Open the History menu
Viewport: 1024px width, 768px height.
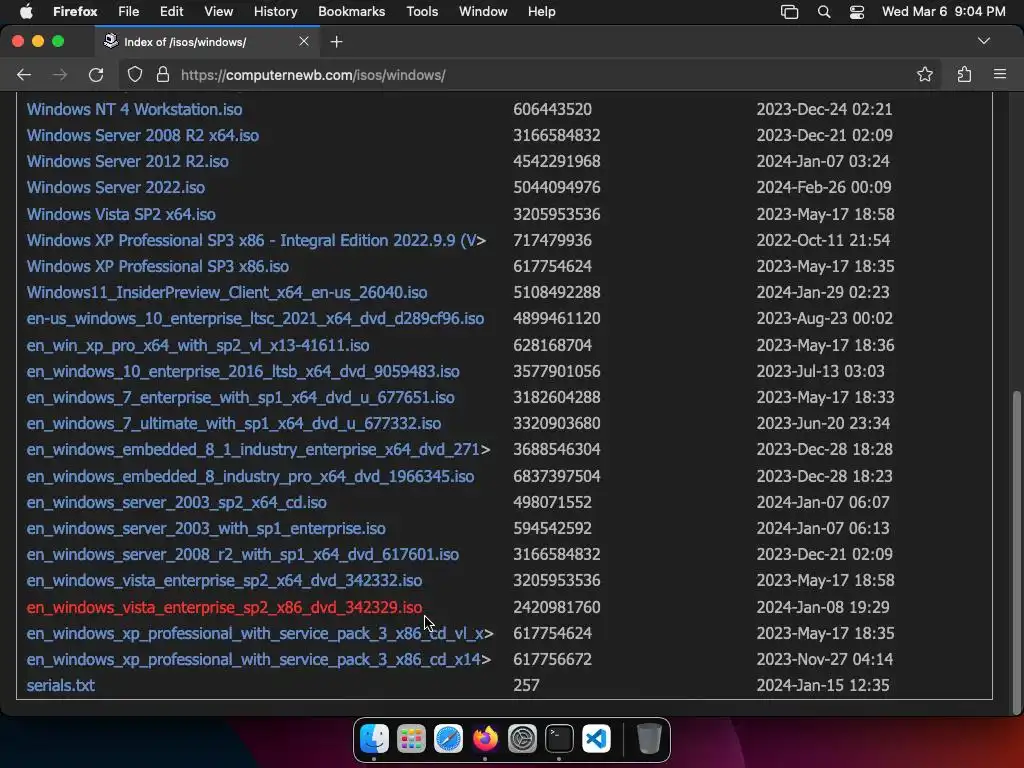pos(275,11)
